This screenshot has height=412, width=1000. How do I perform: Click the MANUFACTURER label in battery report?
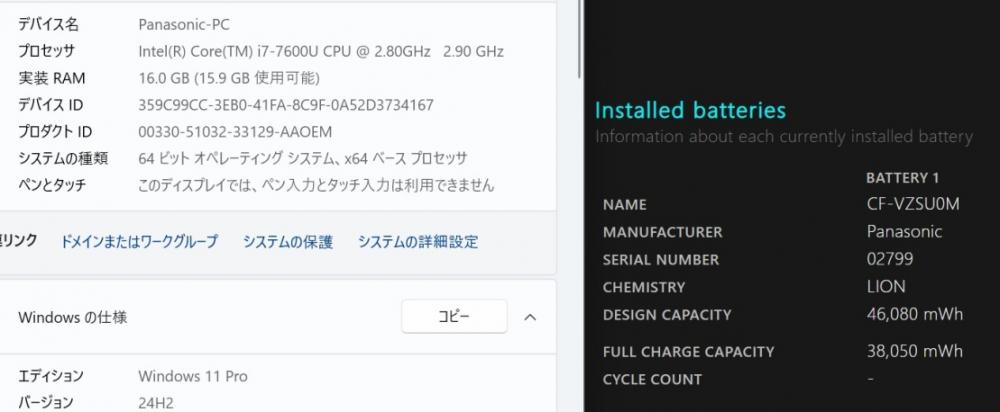tap(663, 232)
